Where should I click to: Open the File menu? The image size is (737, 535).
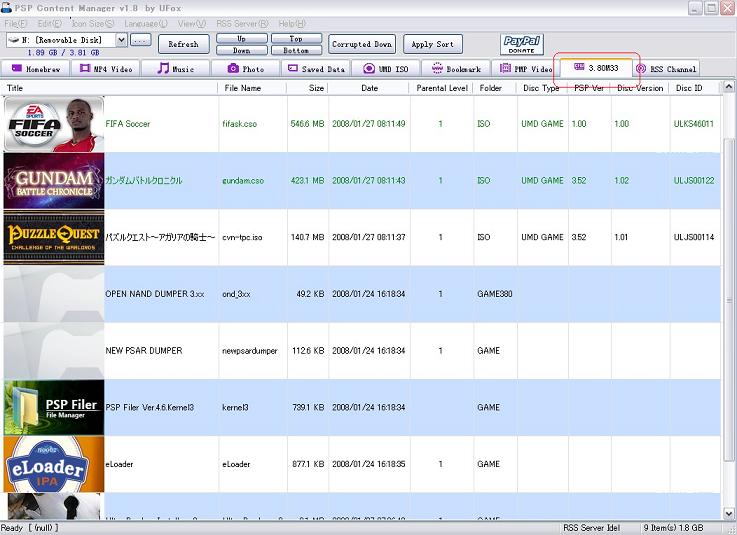[16, 23]
